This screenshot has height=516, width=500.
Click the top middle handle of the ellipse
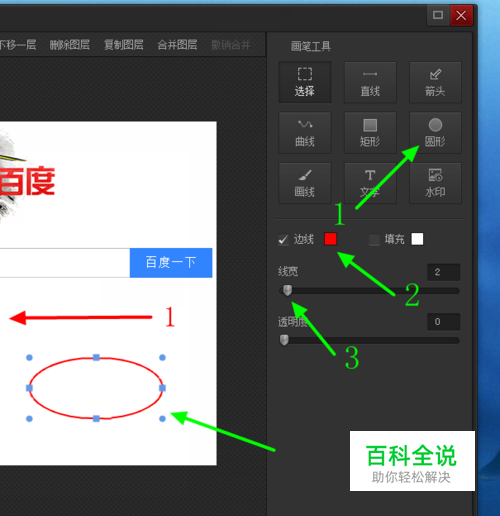(96, 358)
